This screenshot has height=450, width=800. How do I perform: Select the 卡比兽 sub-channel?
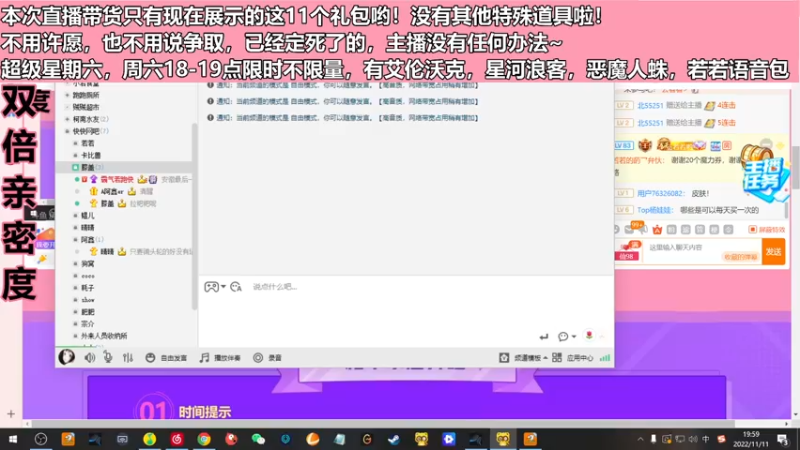point(90,155)
